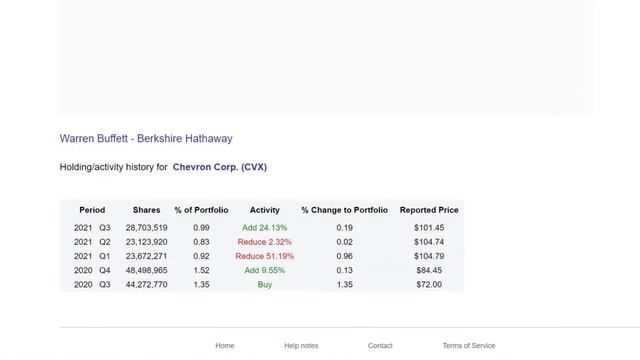Select the Add 24.13% activity entry
Viewport: 640px width, 360px height.
coord(264,228)
